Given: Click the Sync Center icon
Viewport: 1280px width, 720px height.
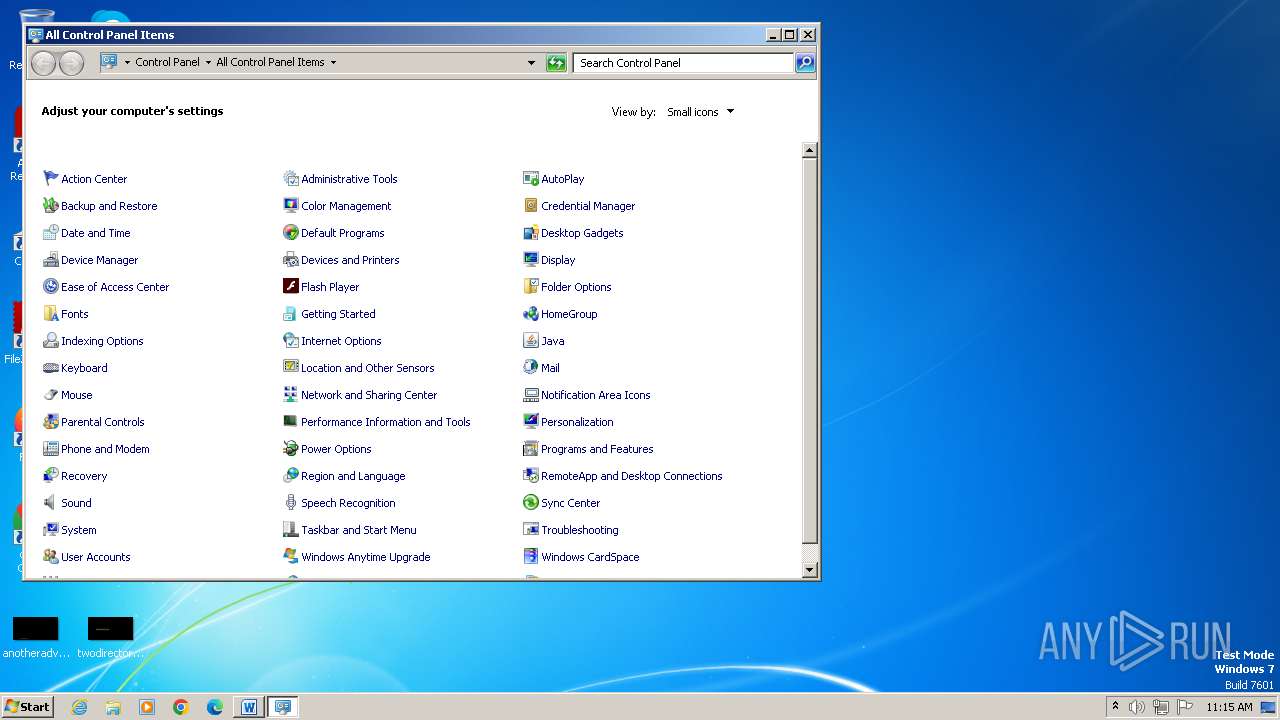Looking at the screenshot, I should (x=531, y=502).
